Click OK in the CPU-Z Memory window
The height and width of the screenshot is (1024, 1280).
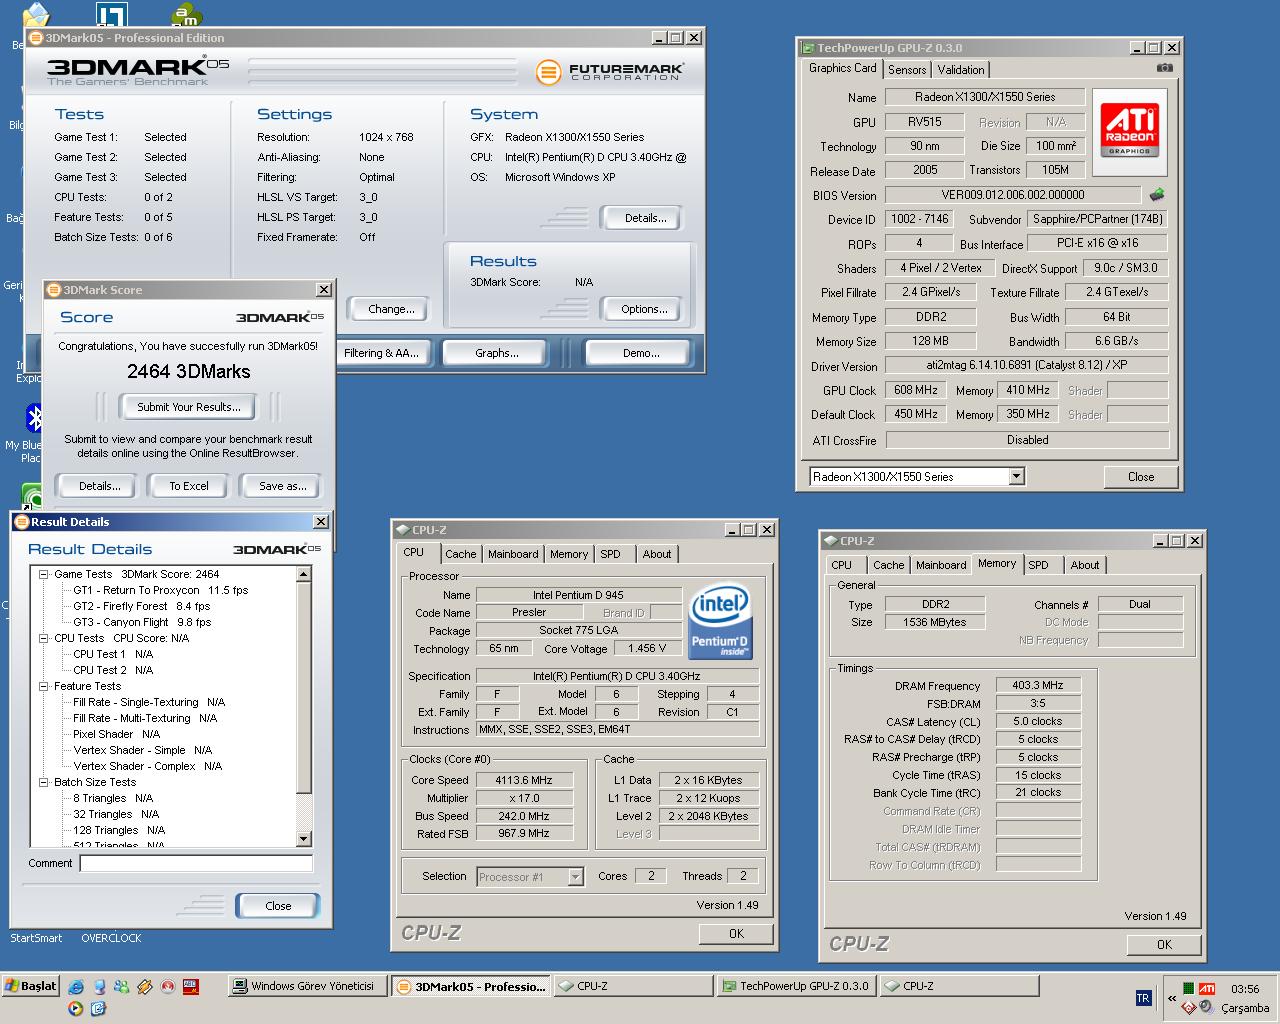1164,944
